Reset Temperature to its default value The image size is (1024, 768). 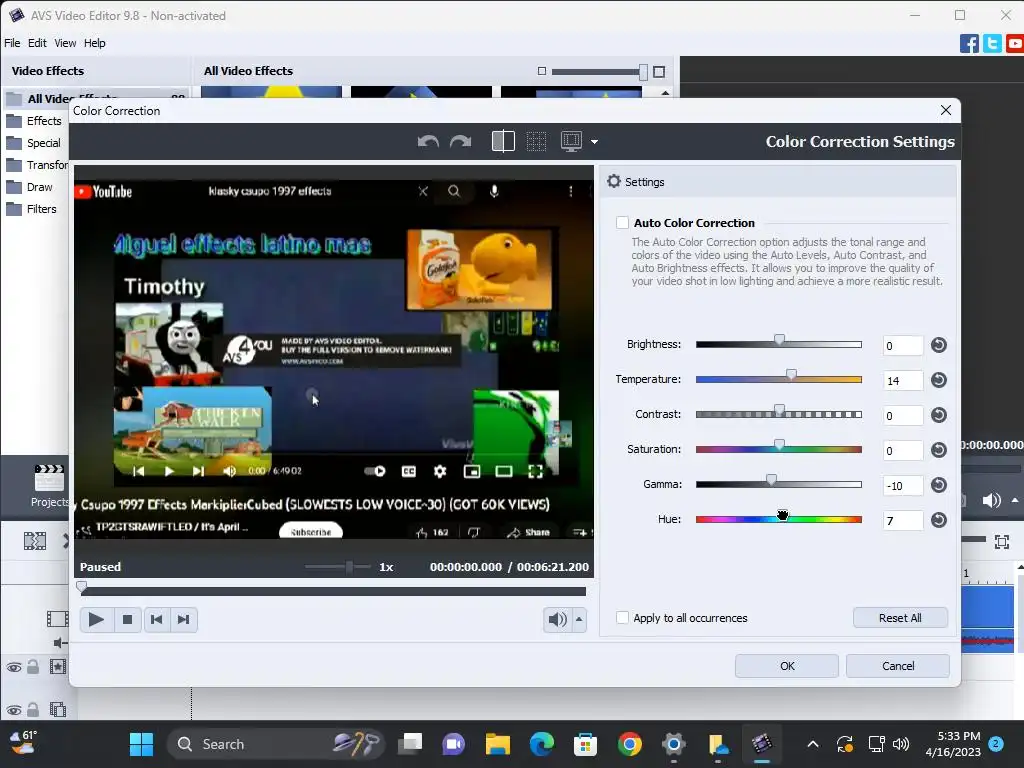(x=938, y=380)
